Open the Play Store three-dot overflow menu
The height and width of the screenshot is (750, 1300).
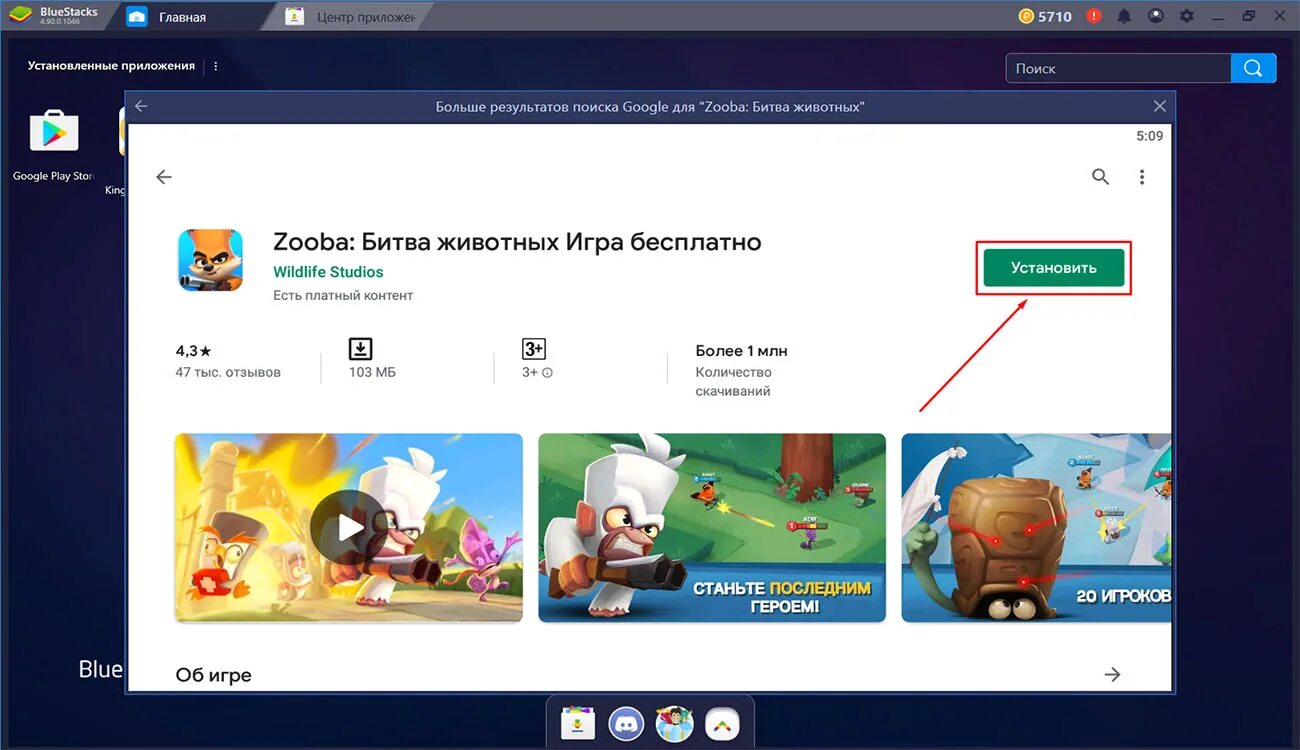click(1142, 177)
